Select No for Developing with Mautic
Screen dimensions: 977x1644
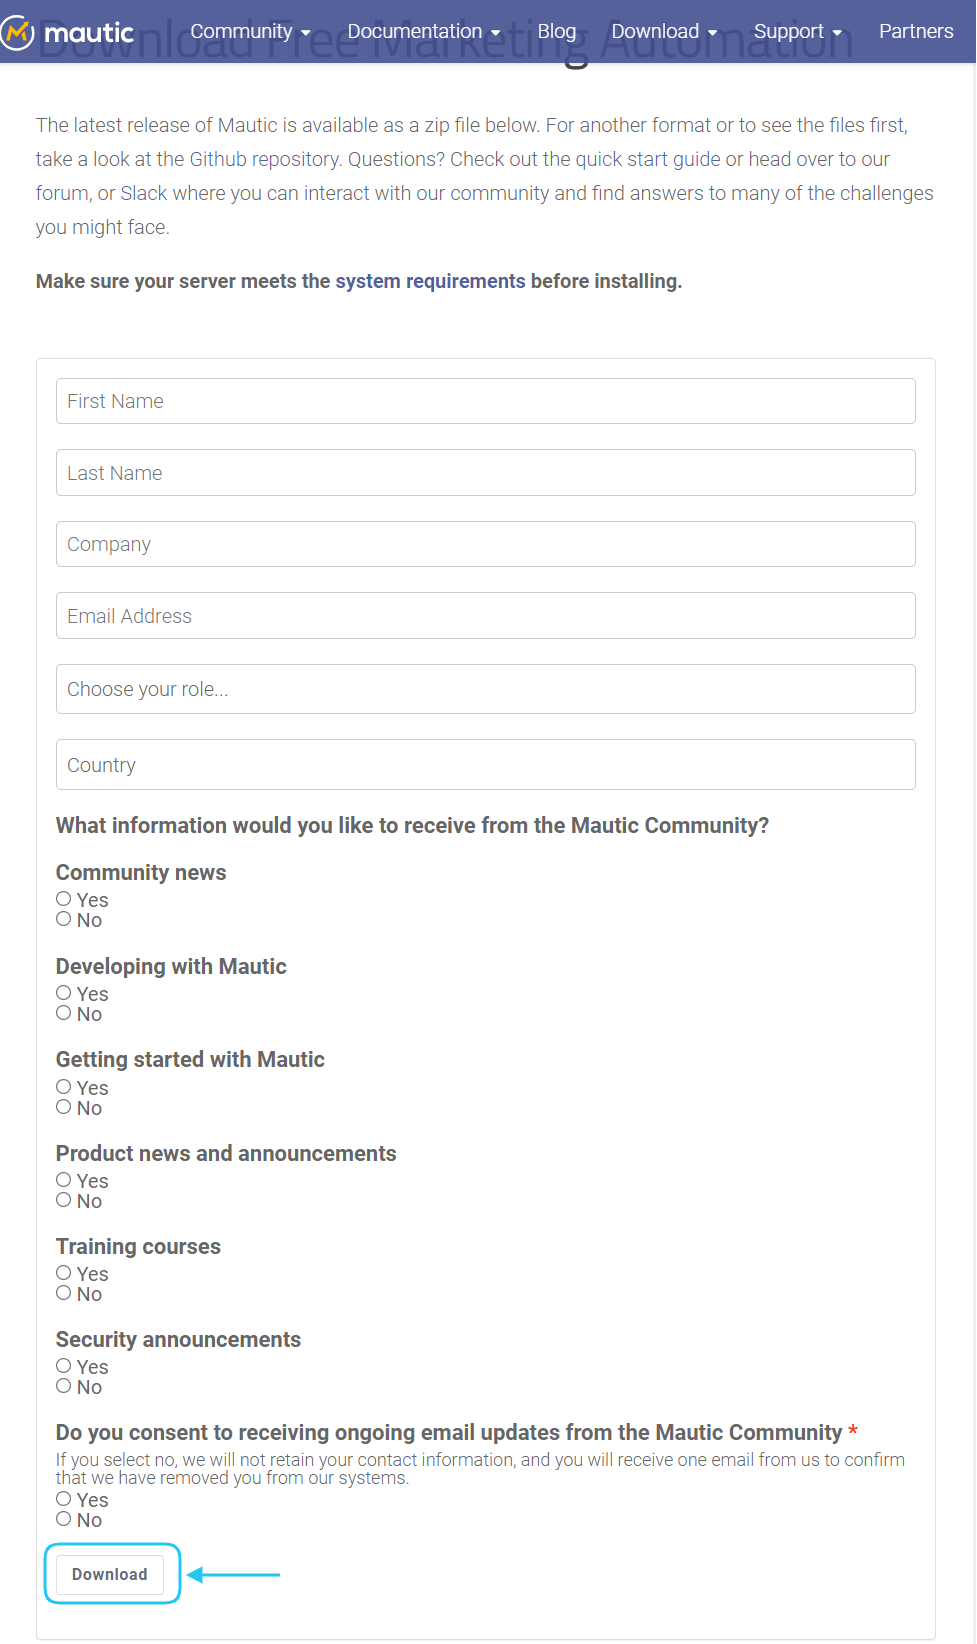(x=63, y=1011)
